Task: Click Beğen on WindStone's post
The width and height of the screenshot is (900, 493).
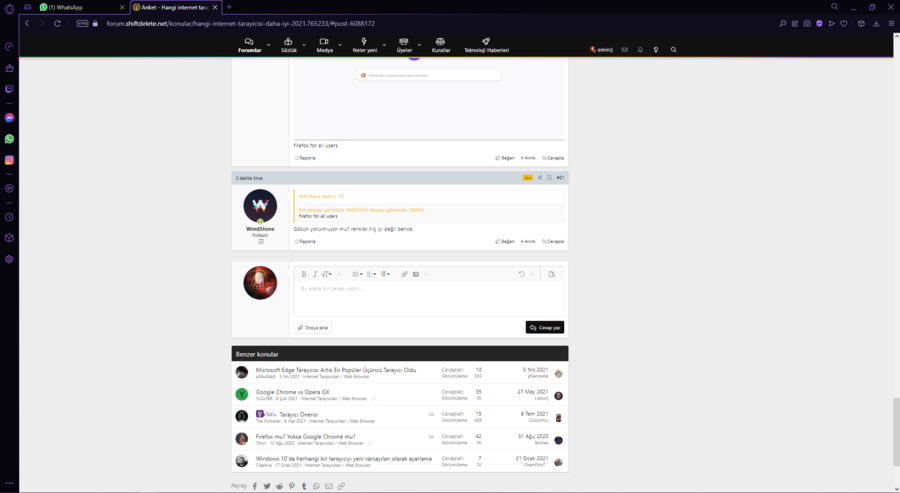Action: pos(505,242)
